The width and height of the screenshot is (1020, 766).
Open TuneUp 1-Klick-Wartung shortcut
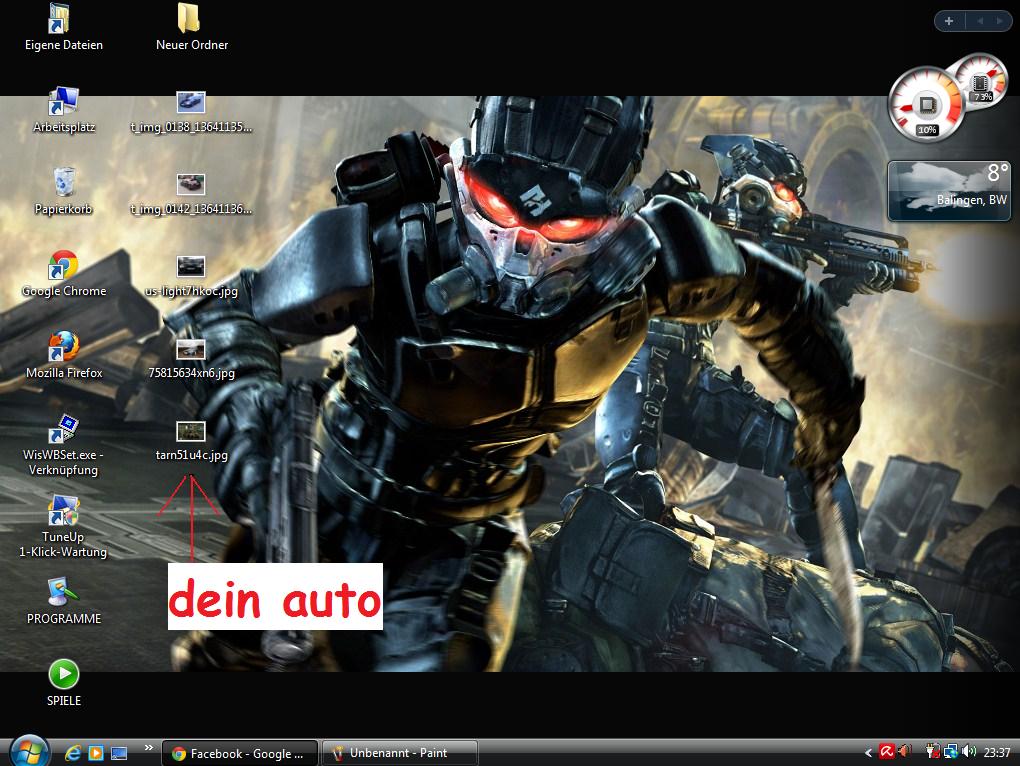coord(63,527)
